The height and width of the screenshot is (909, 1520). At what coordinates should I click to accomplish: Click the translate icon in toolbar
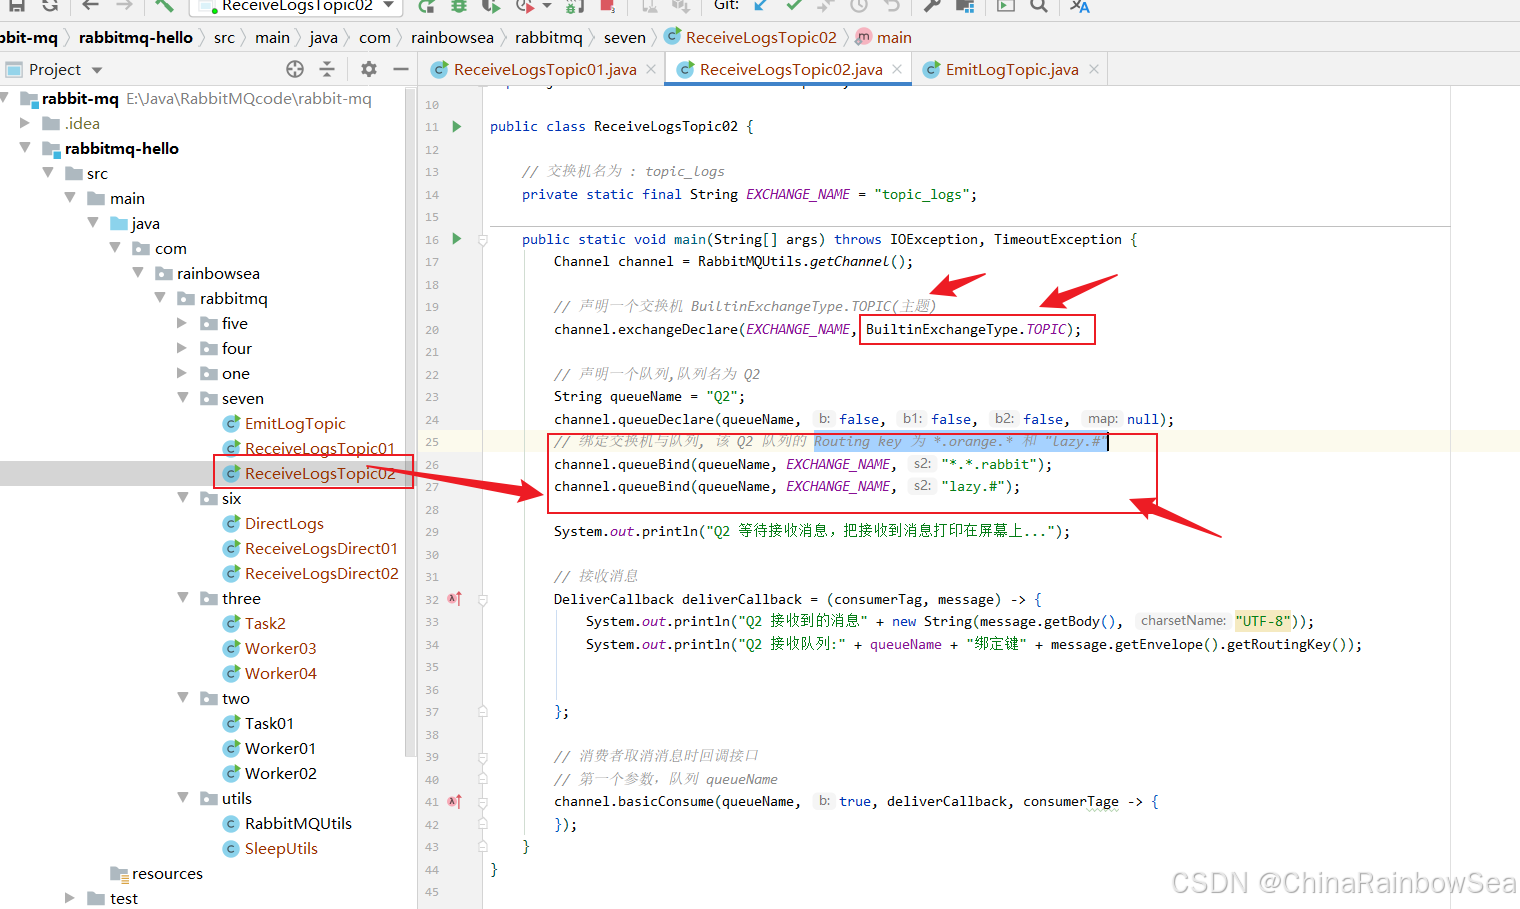point(1079,6)
